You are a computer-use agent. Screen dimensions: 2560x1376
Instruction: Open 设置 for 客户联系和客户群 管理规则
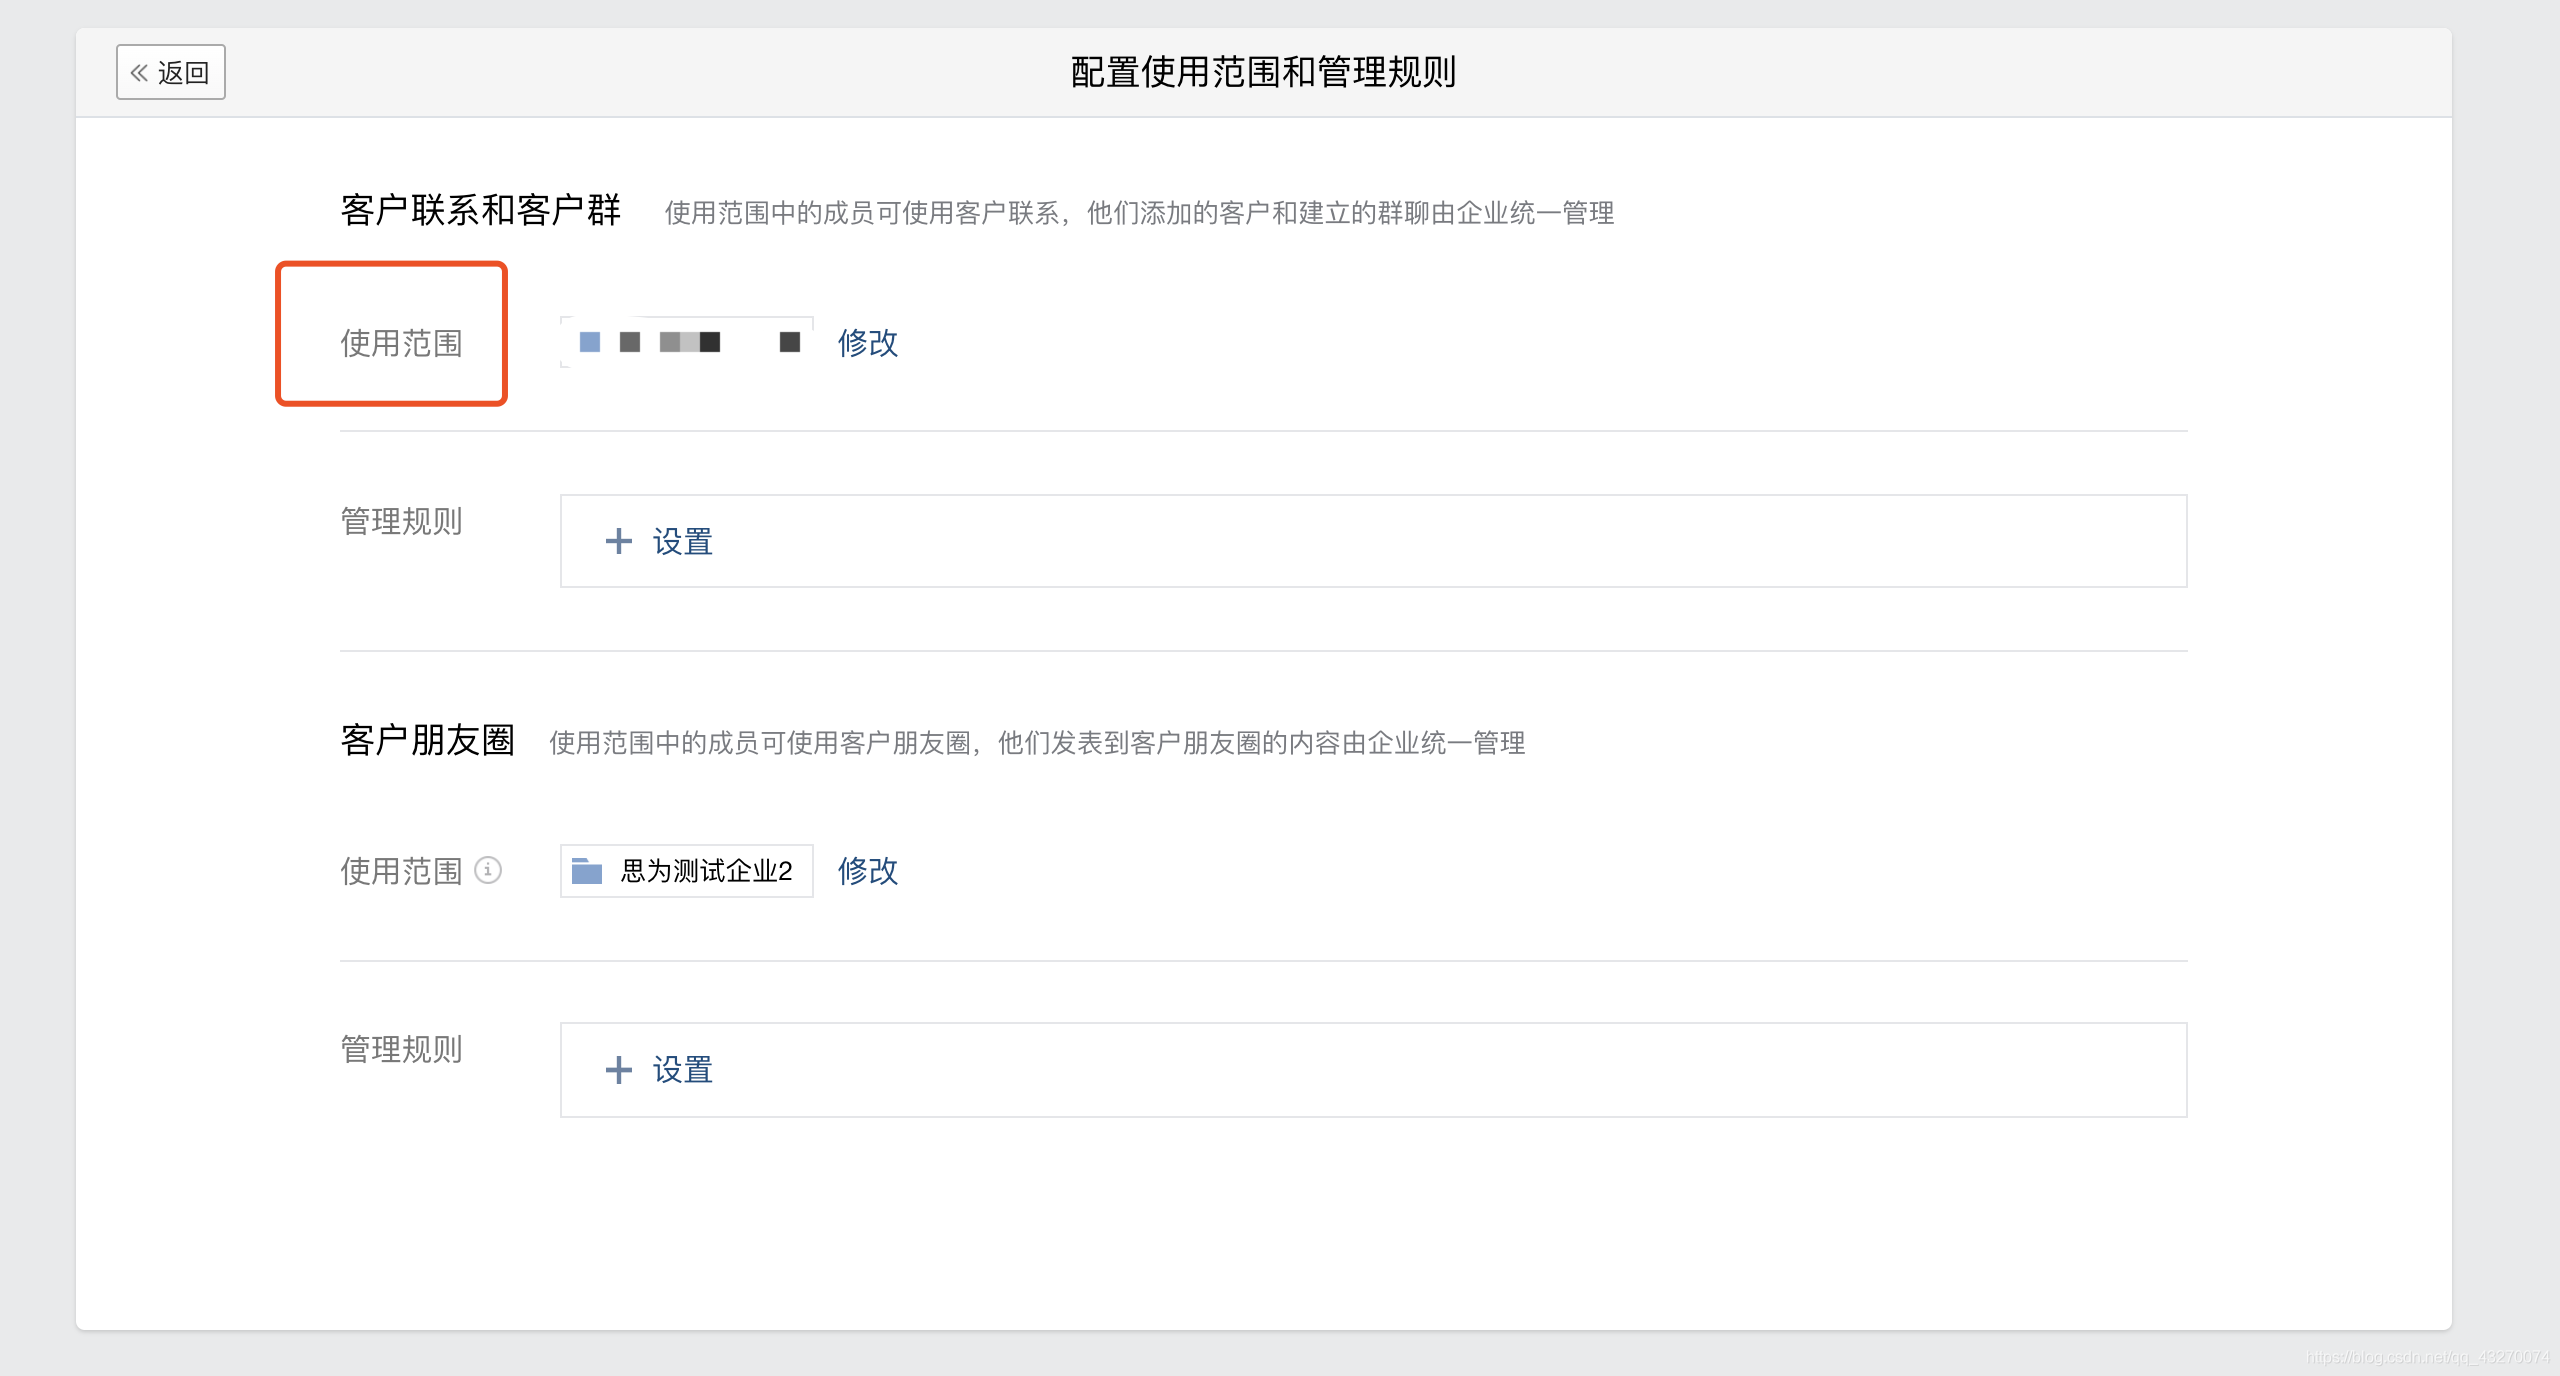pos(682,542)
